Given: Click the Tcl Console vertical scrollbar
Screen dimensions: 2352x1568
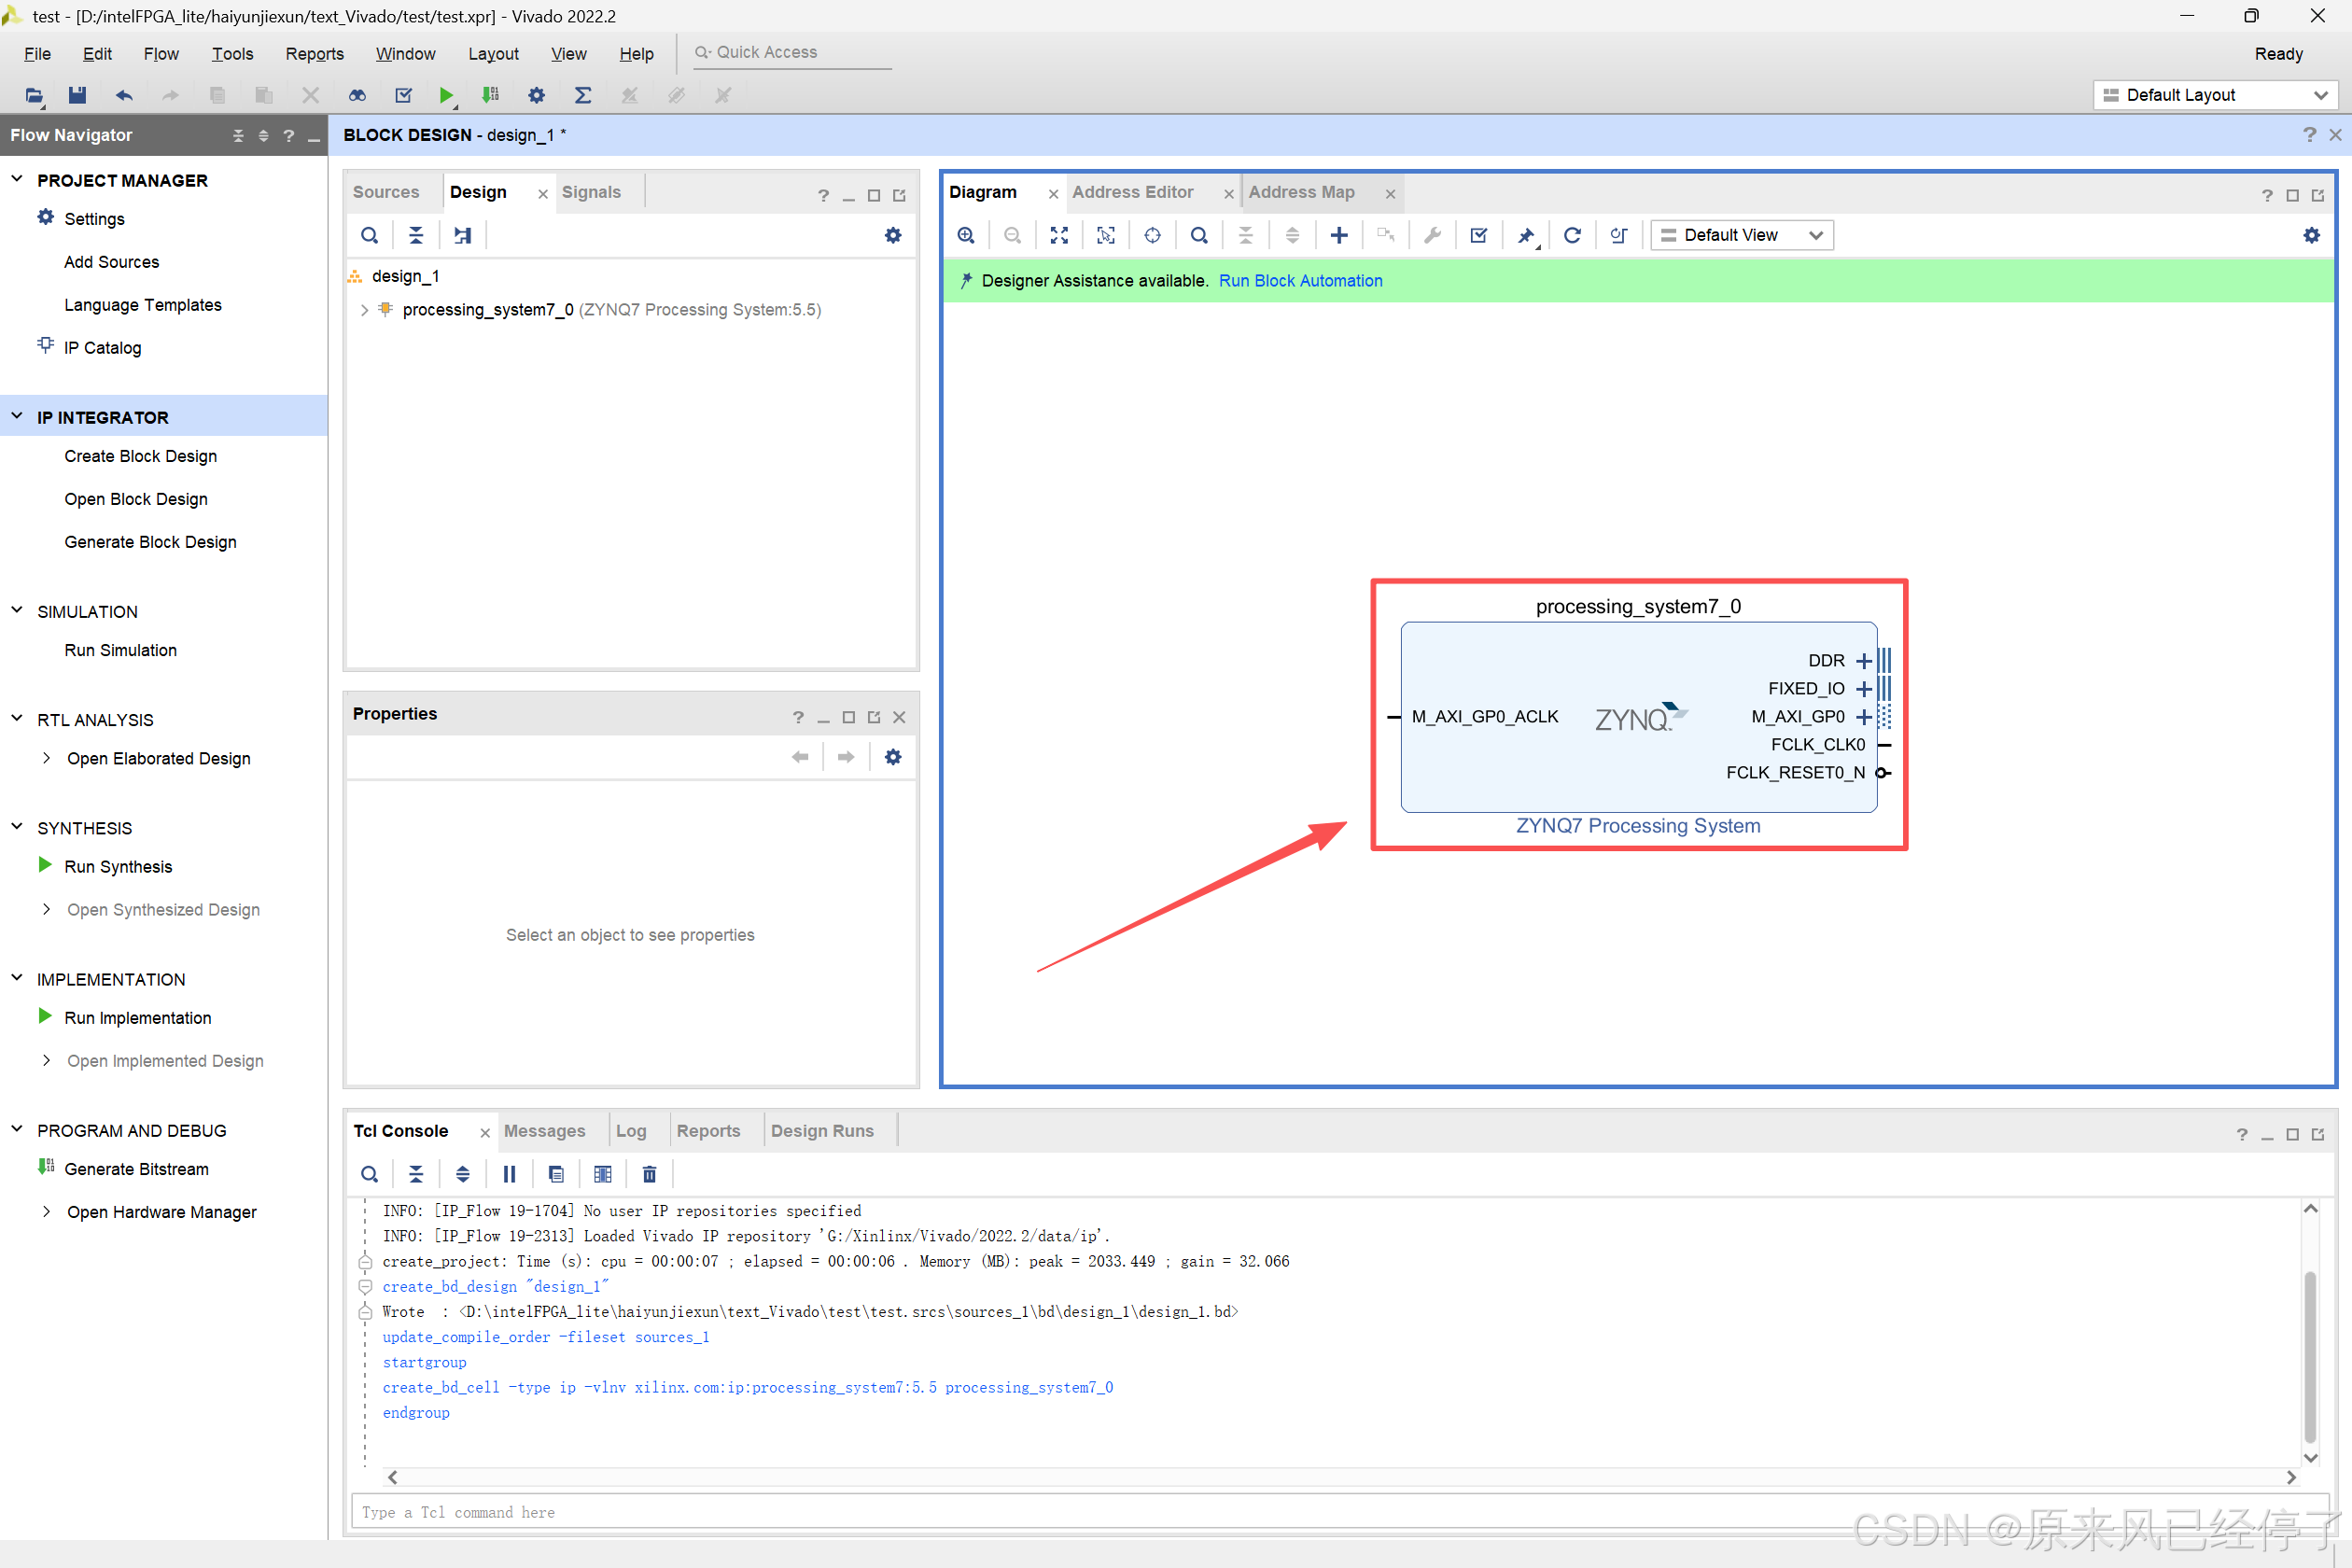Looking at the screenshot, I should [x=2309, y=1355].
